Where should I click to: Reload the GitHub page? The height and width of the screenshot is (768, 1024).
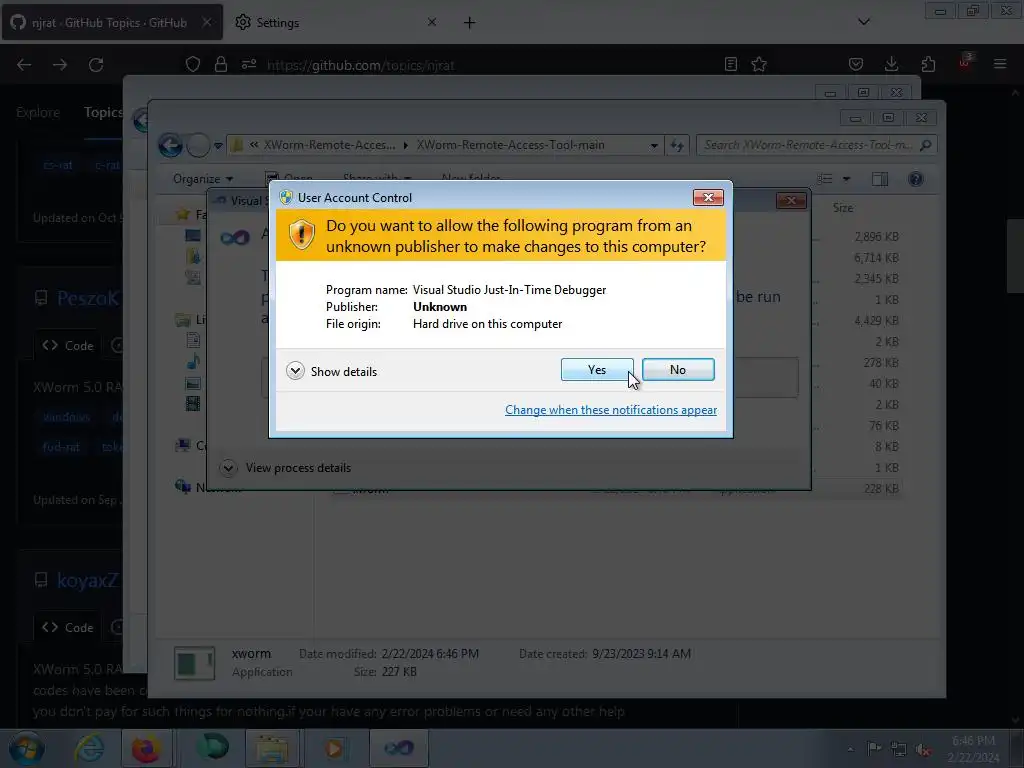coord(96,65)
